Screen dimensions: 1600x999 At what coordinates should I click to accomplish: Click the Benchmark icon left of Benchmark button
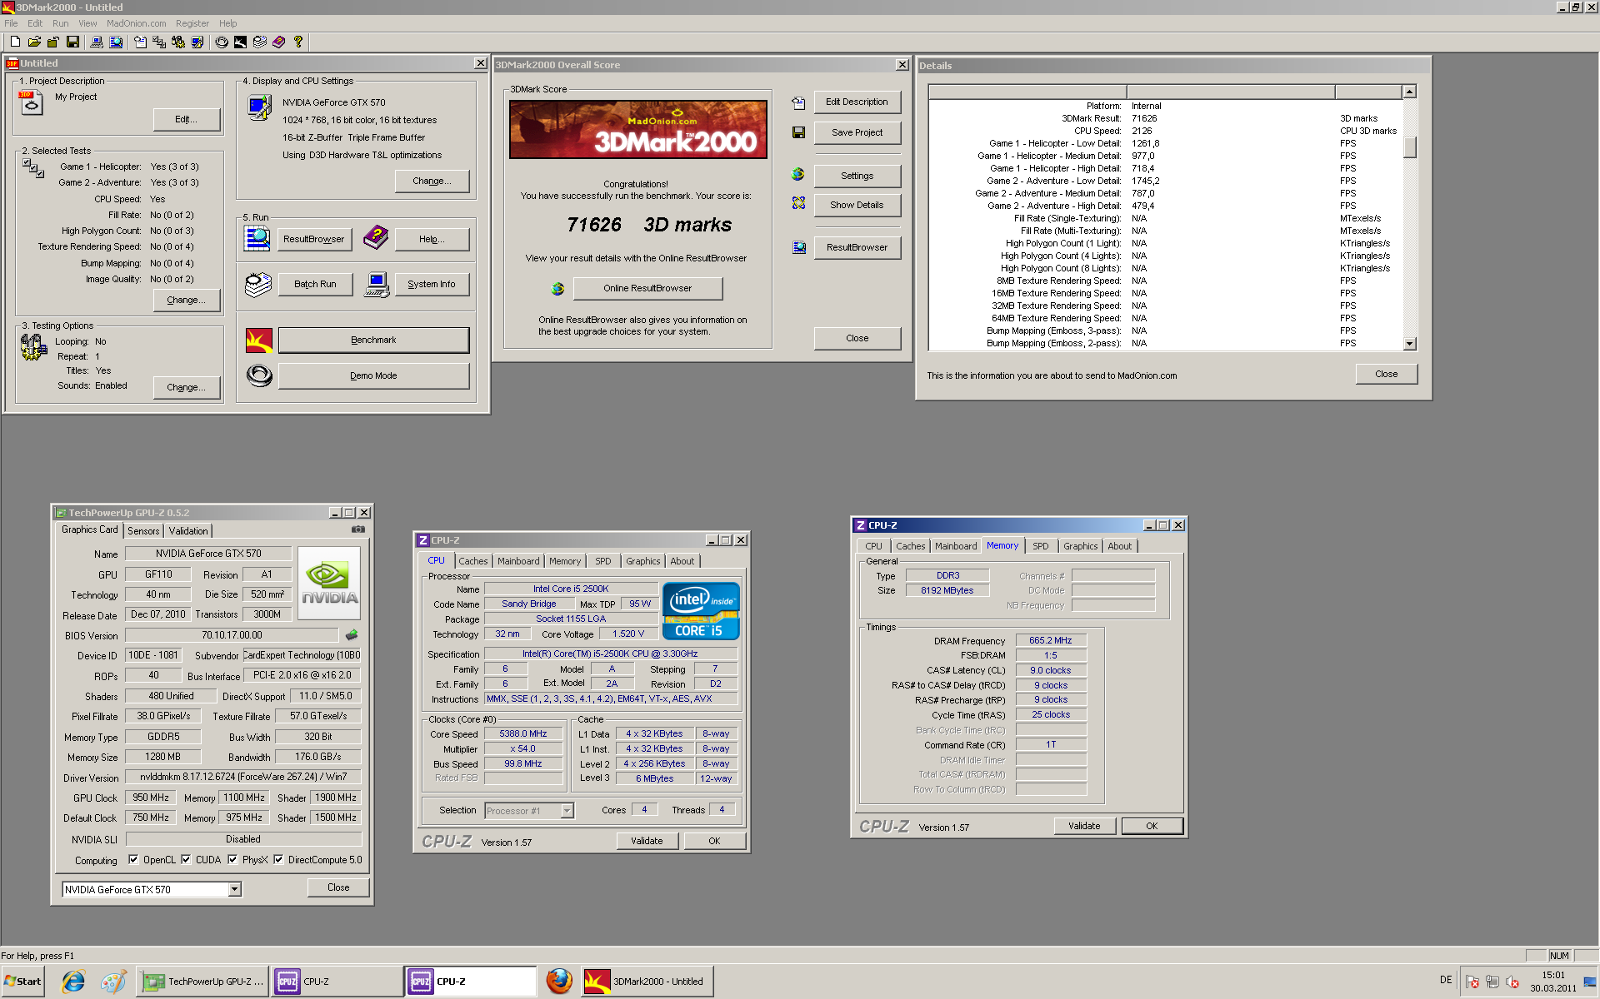[x=259, y=340]
